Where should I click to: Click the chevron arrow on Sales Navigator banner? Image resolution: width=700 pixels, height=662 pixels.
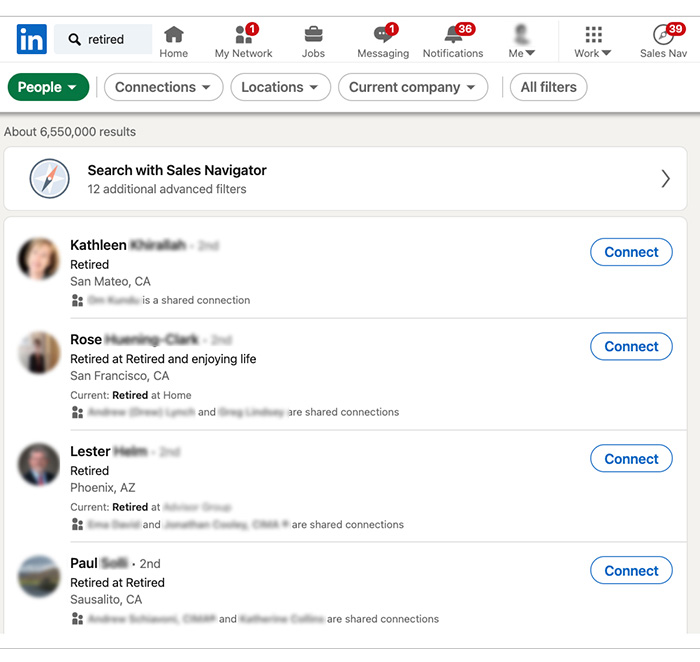(666, 179)
